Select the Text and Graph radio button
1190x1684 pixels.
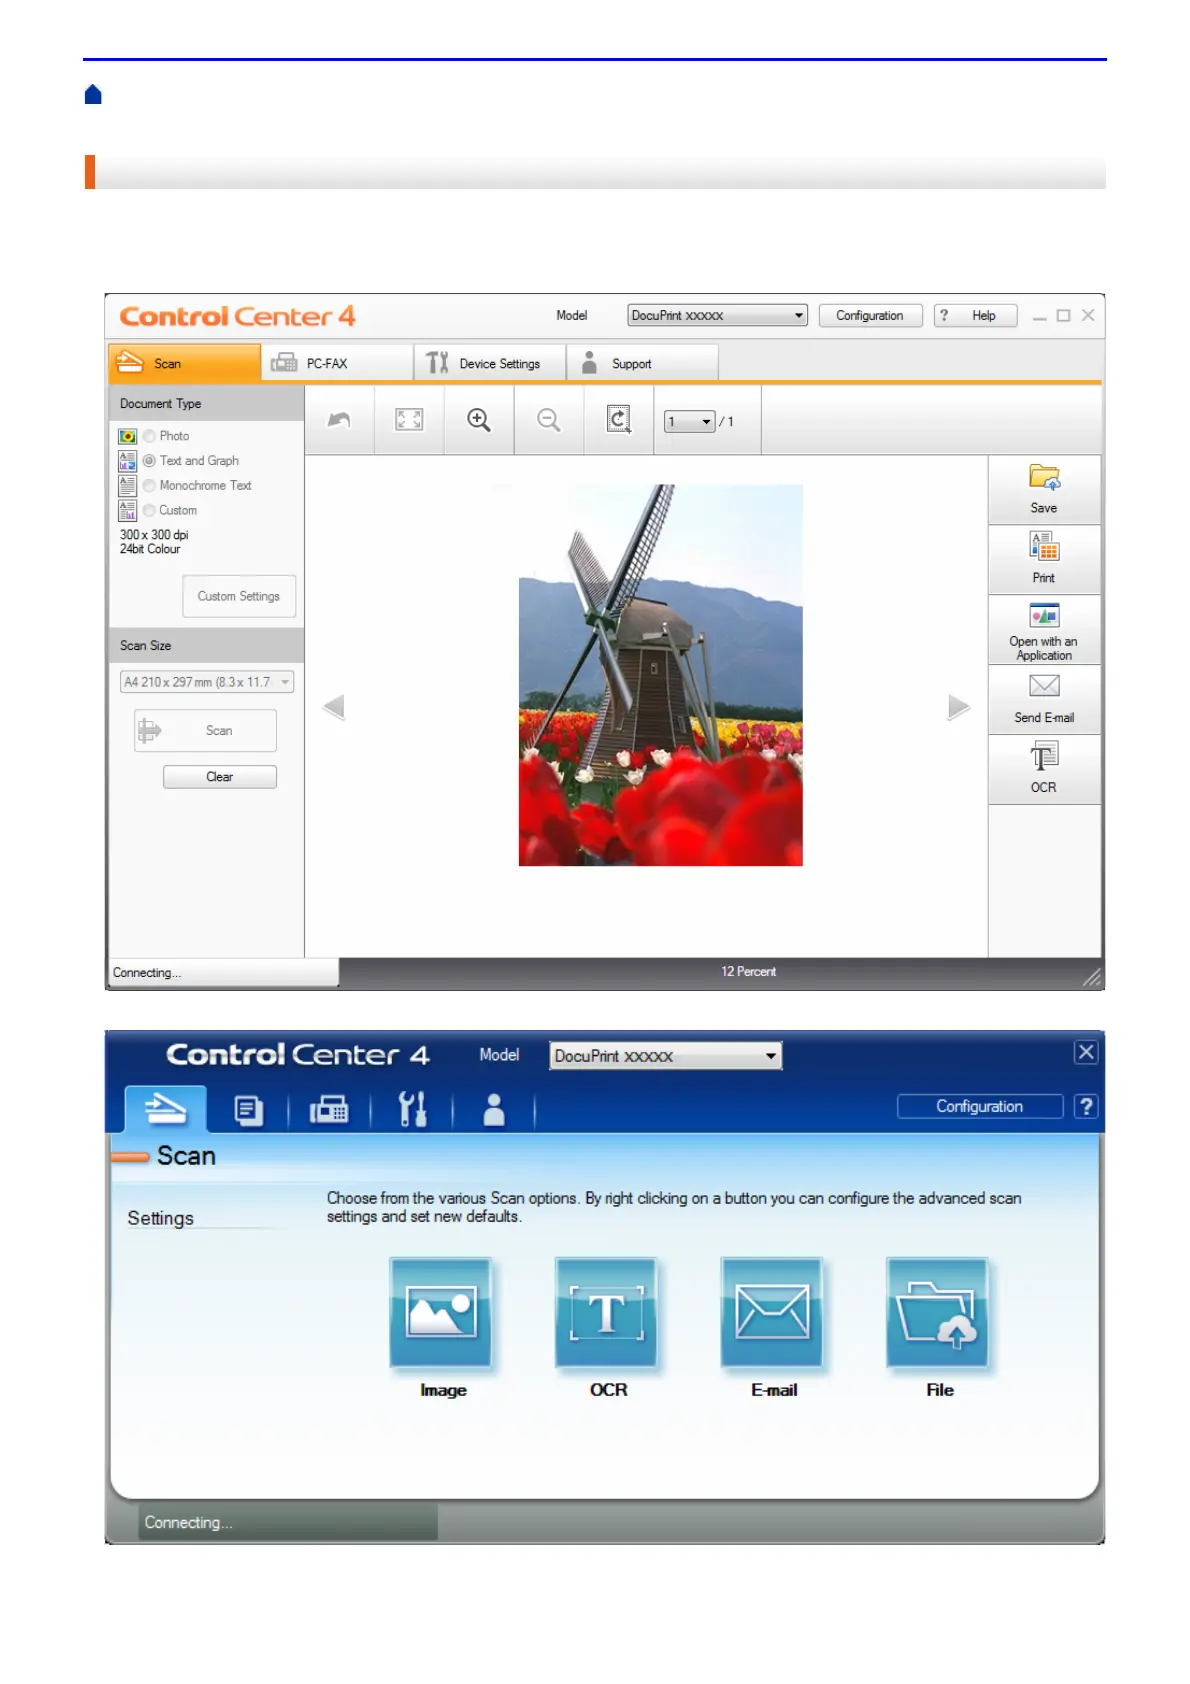(x=149, y=461)
